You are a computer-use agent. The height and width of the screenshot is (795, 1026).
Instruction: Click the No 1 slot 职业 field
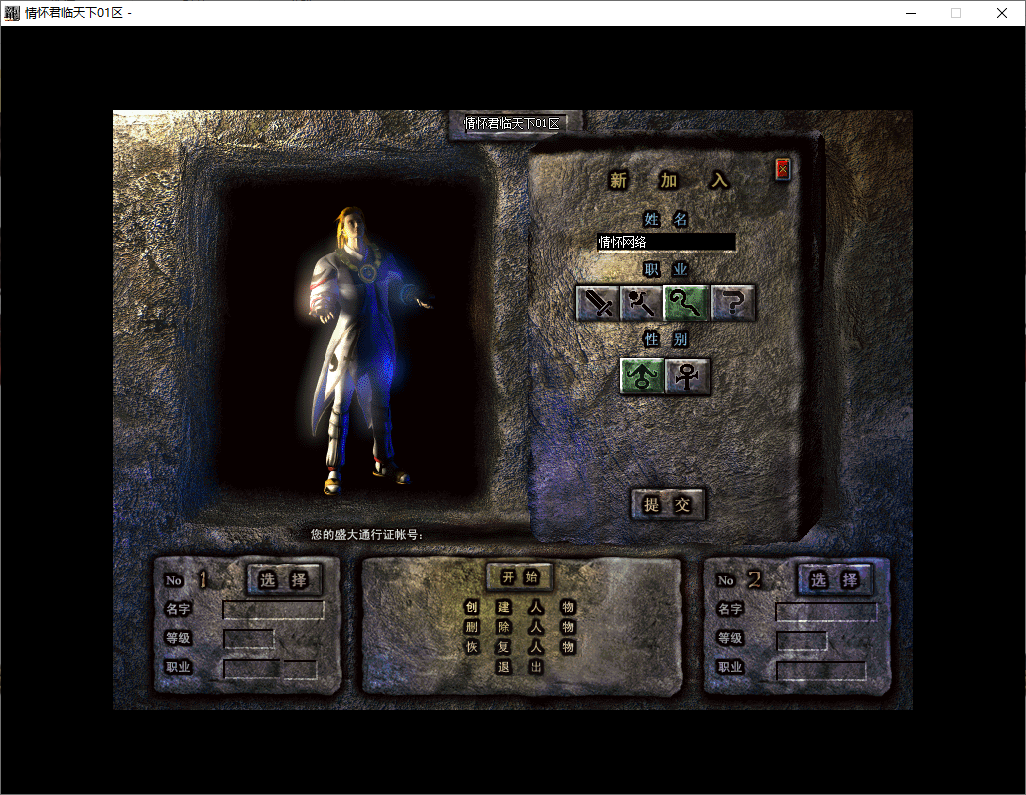270,669
